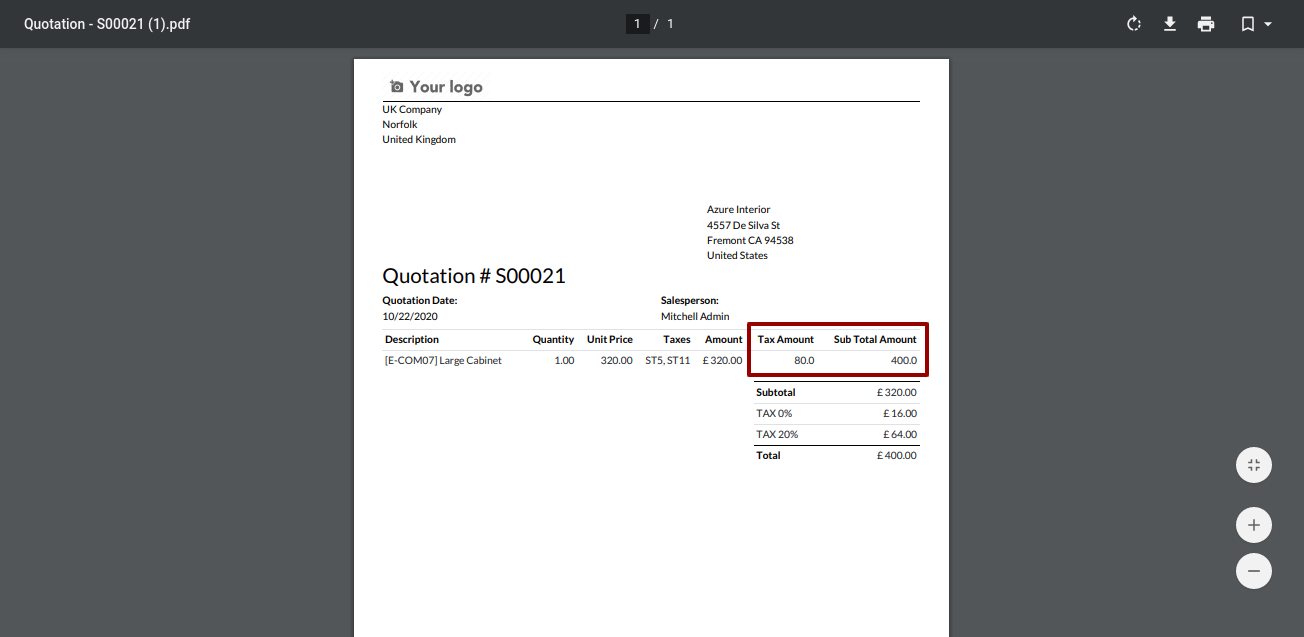Viewport: 1304px width, 637px height.
Task: Click the Salesperson label
Action: coord(690,301)
